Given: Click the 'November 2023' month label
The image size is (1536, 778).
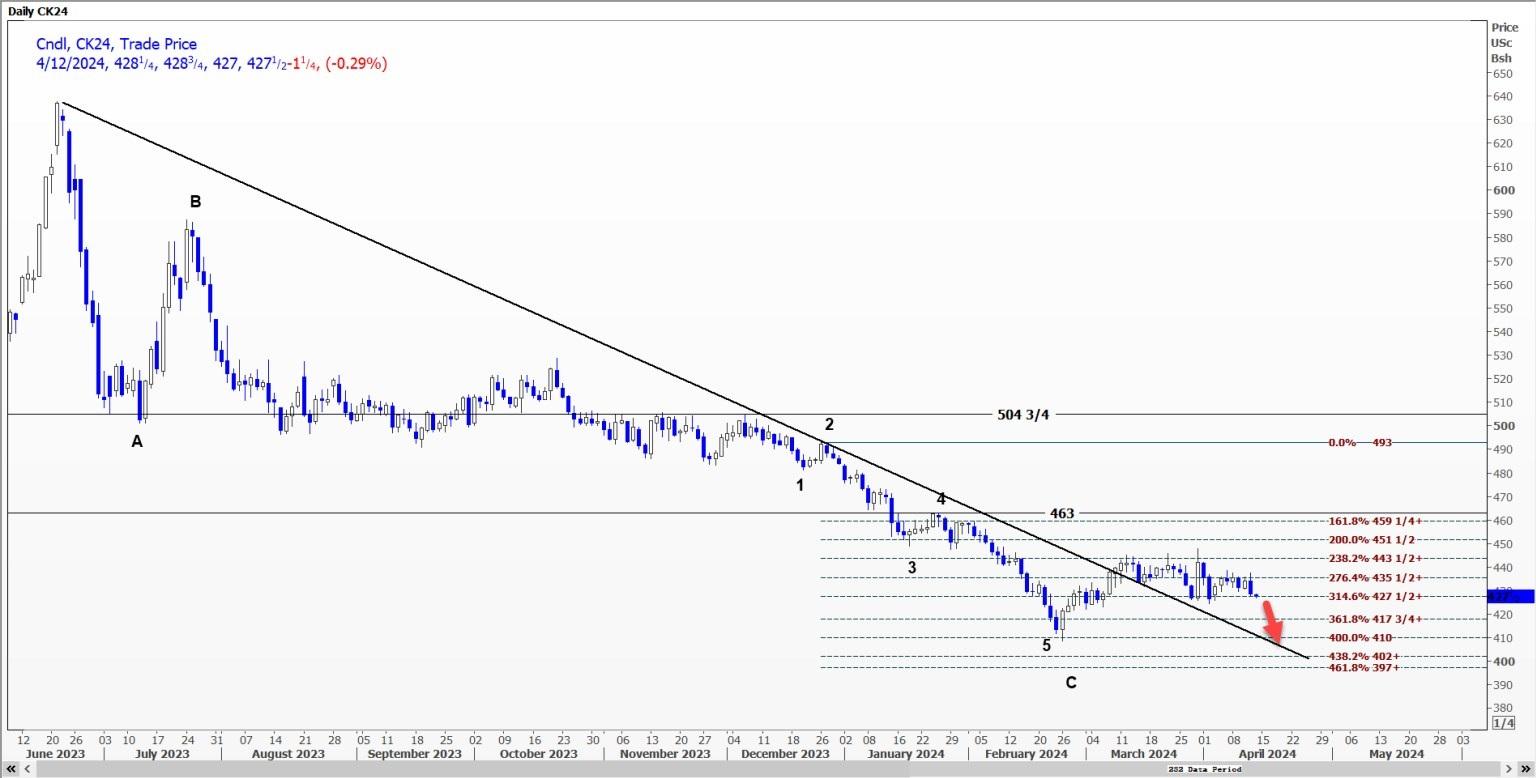Looking at the screenshot, I should [666, 753].
